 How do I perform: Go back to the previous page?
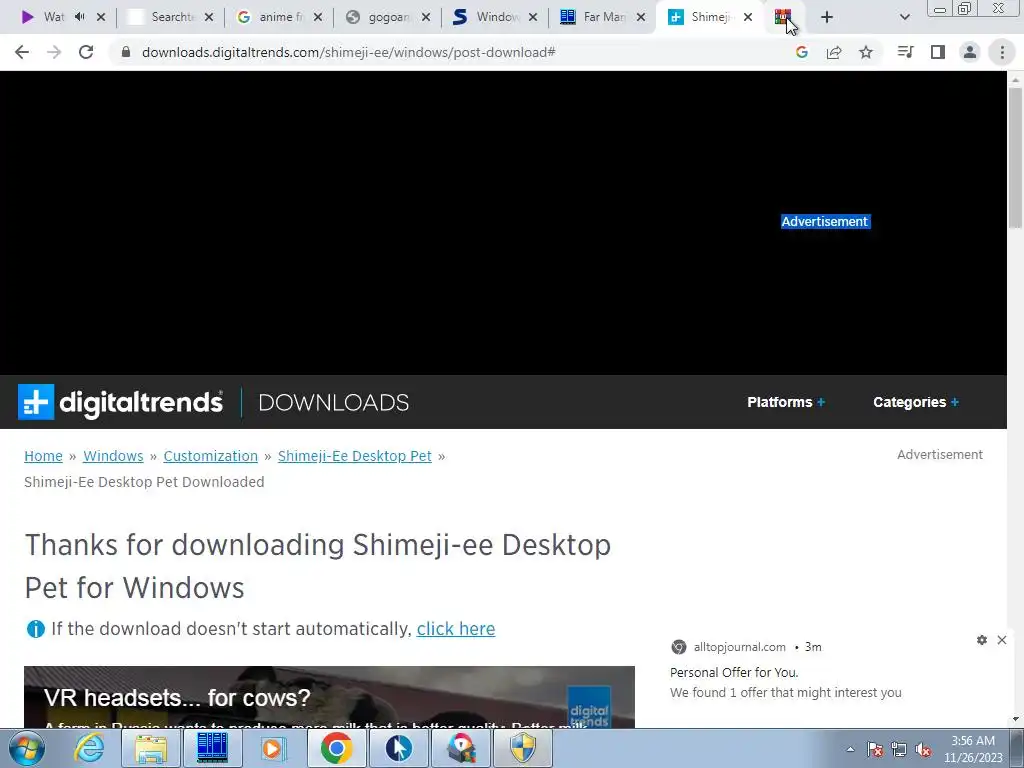pos(22,52)
